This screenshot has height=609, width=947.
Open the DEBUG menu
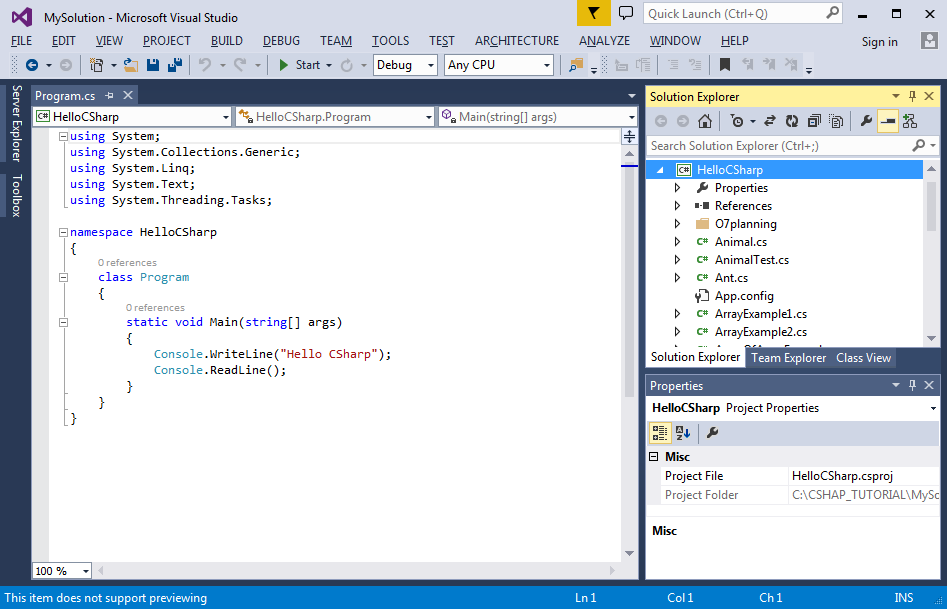(281, 41)
